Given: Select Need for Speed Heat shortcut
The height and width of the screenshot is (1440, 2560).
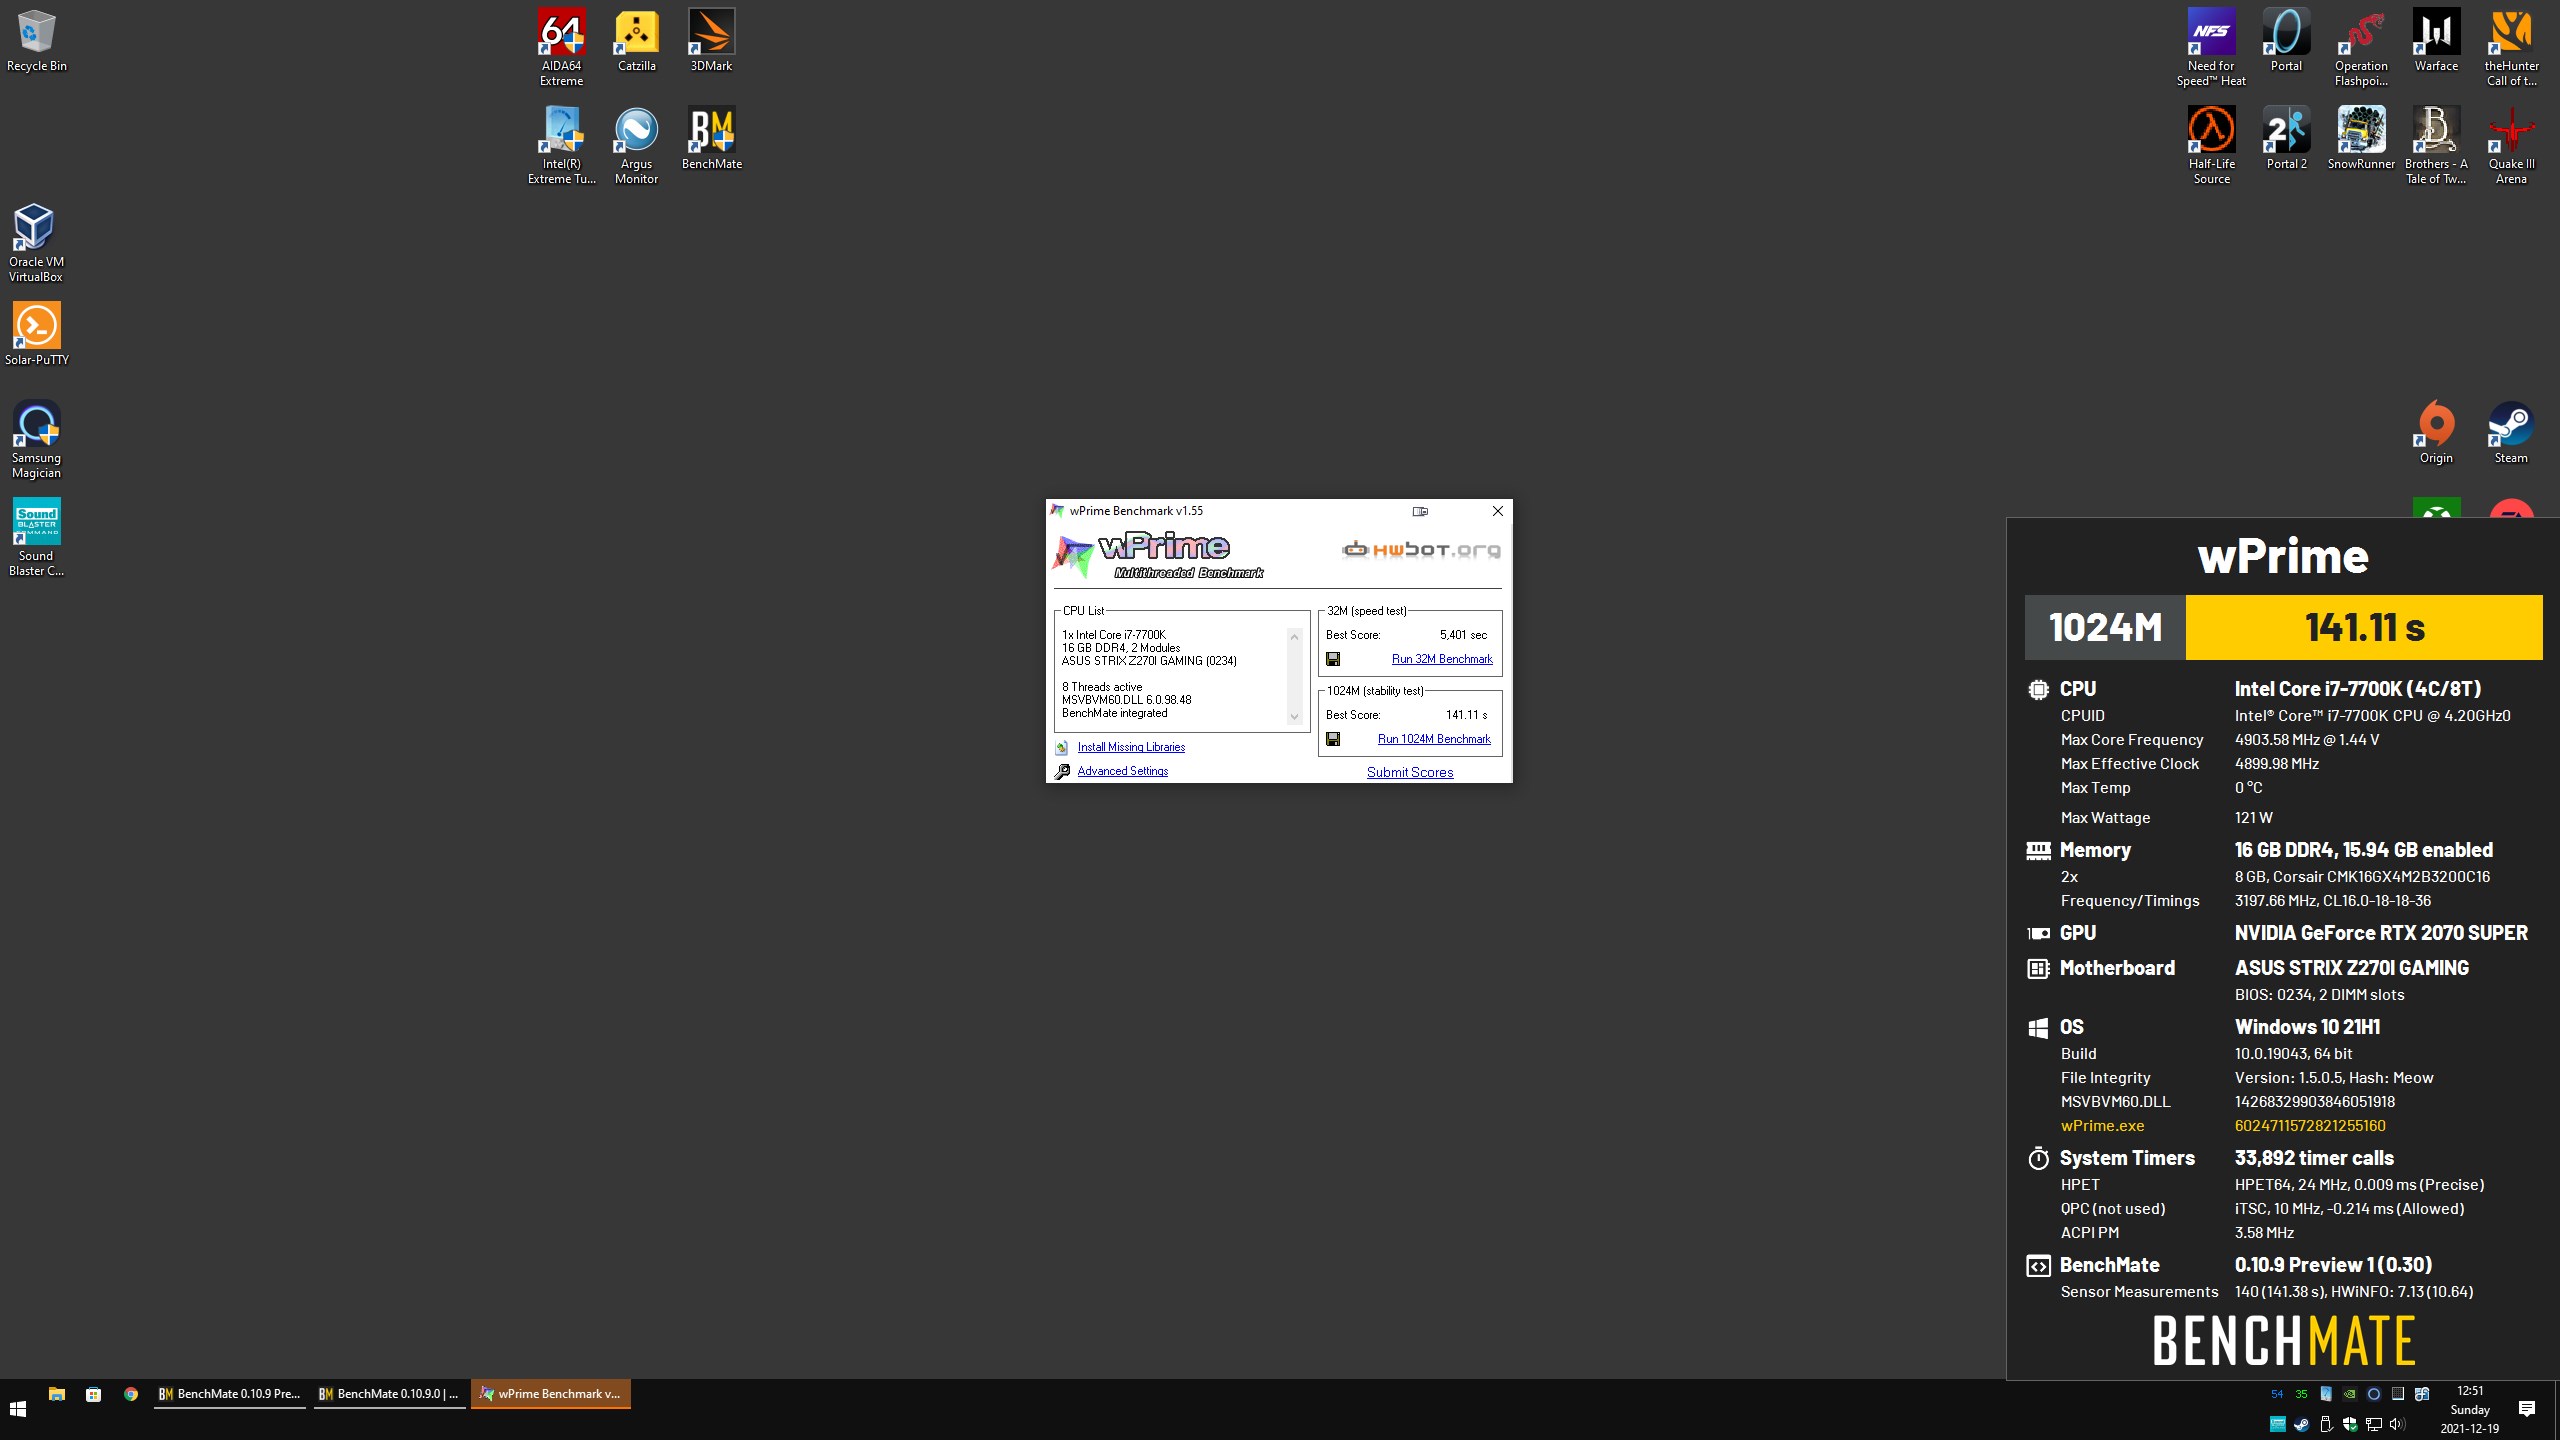Looking at the screenshot, I should 2211,47.
